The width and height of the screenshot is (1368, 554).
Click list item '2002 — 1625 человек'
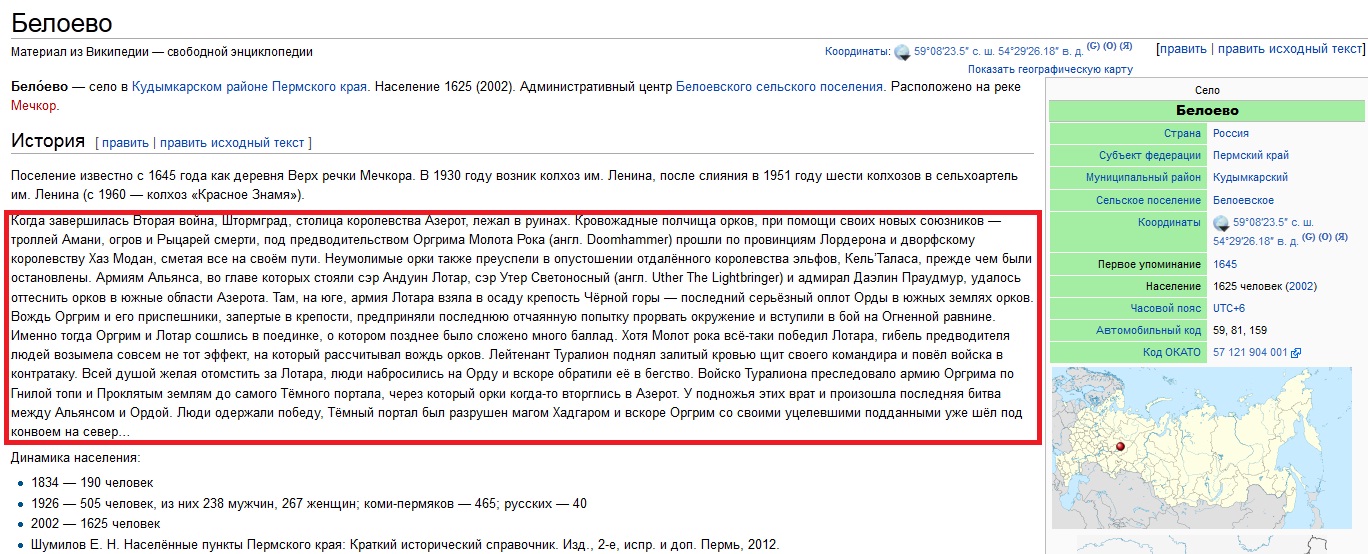[95, 523]
